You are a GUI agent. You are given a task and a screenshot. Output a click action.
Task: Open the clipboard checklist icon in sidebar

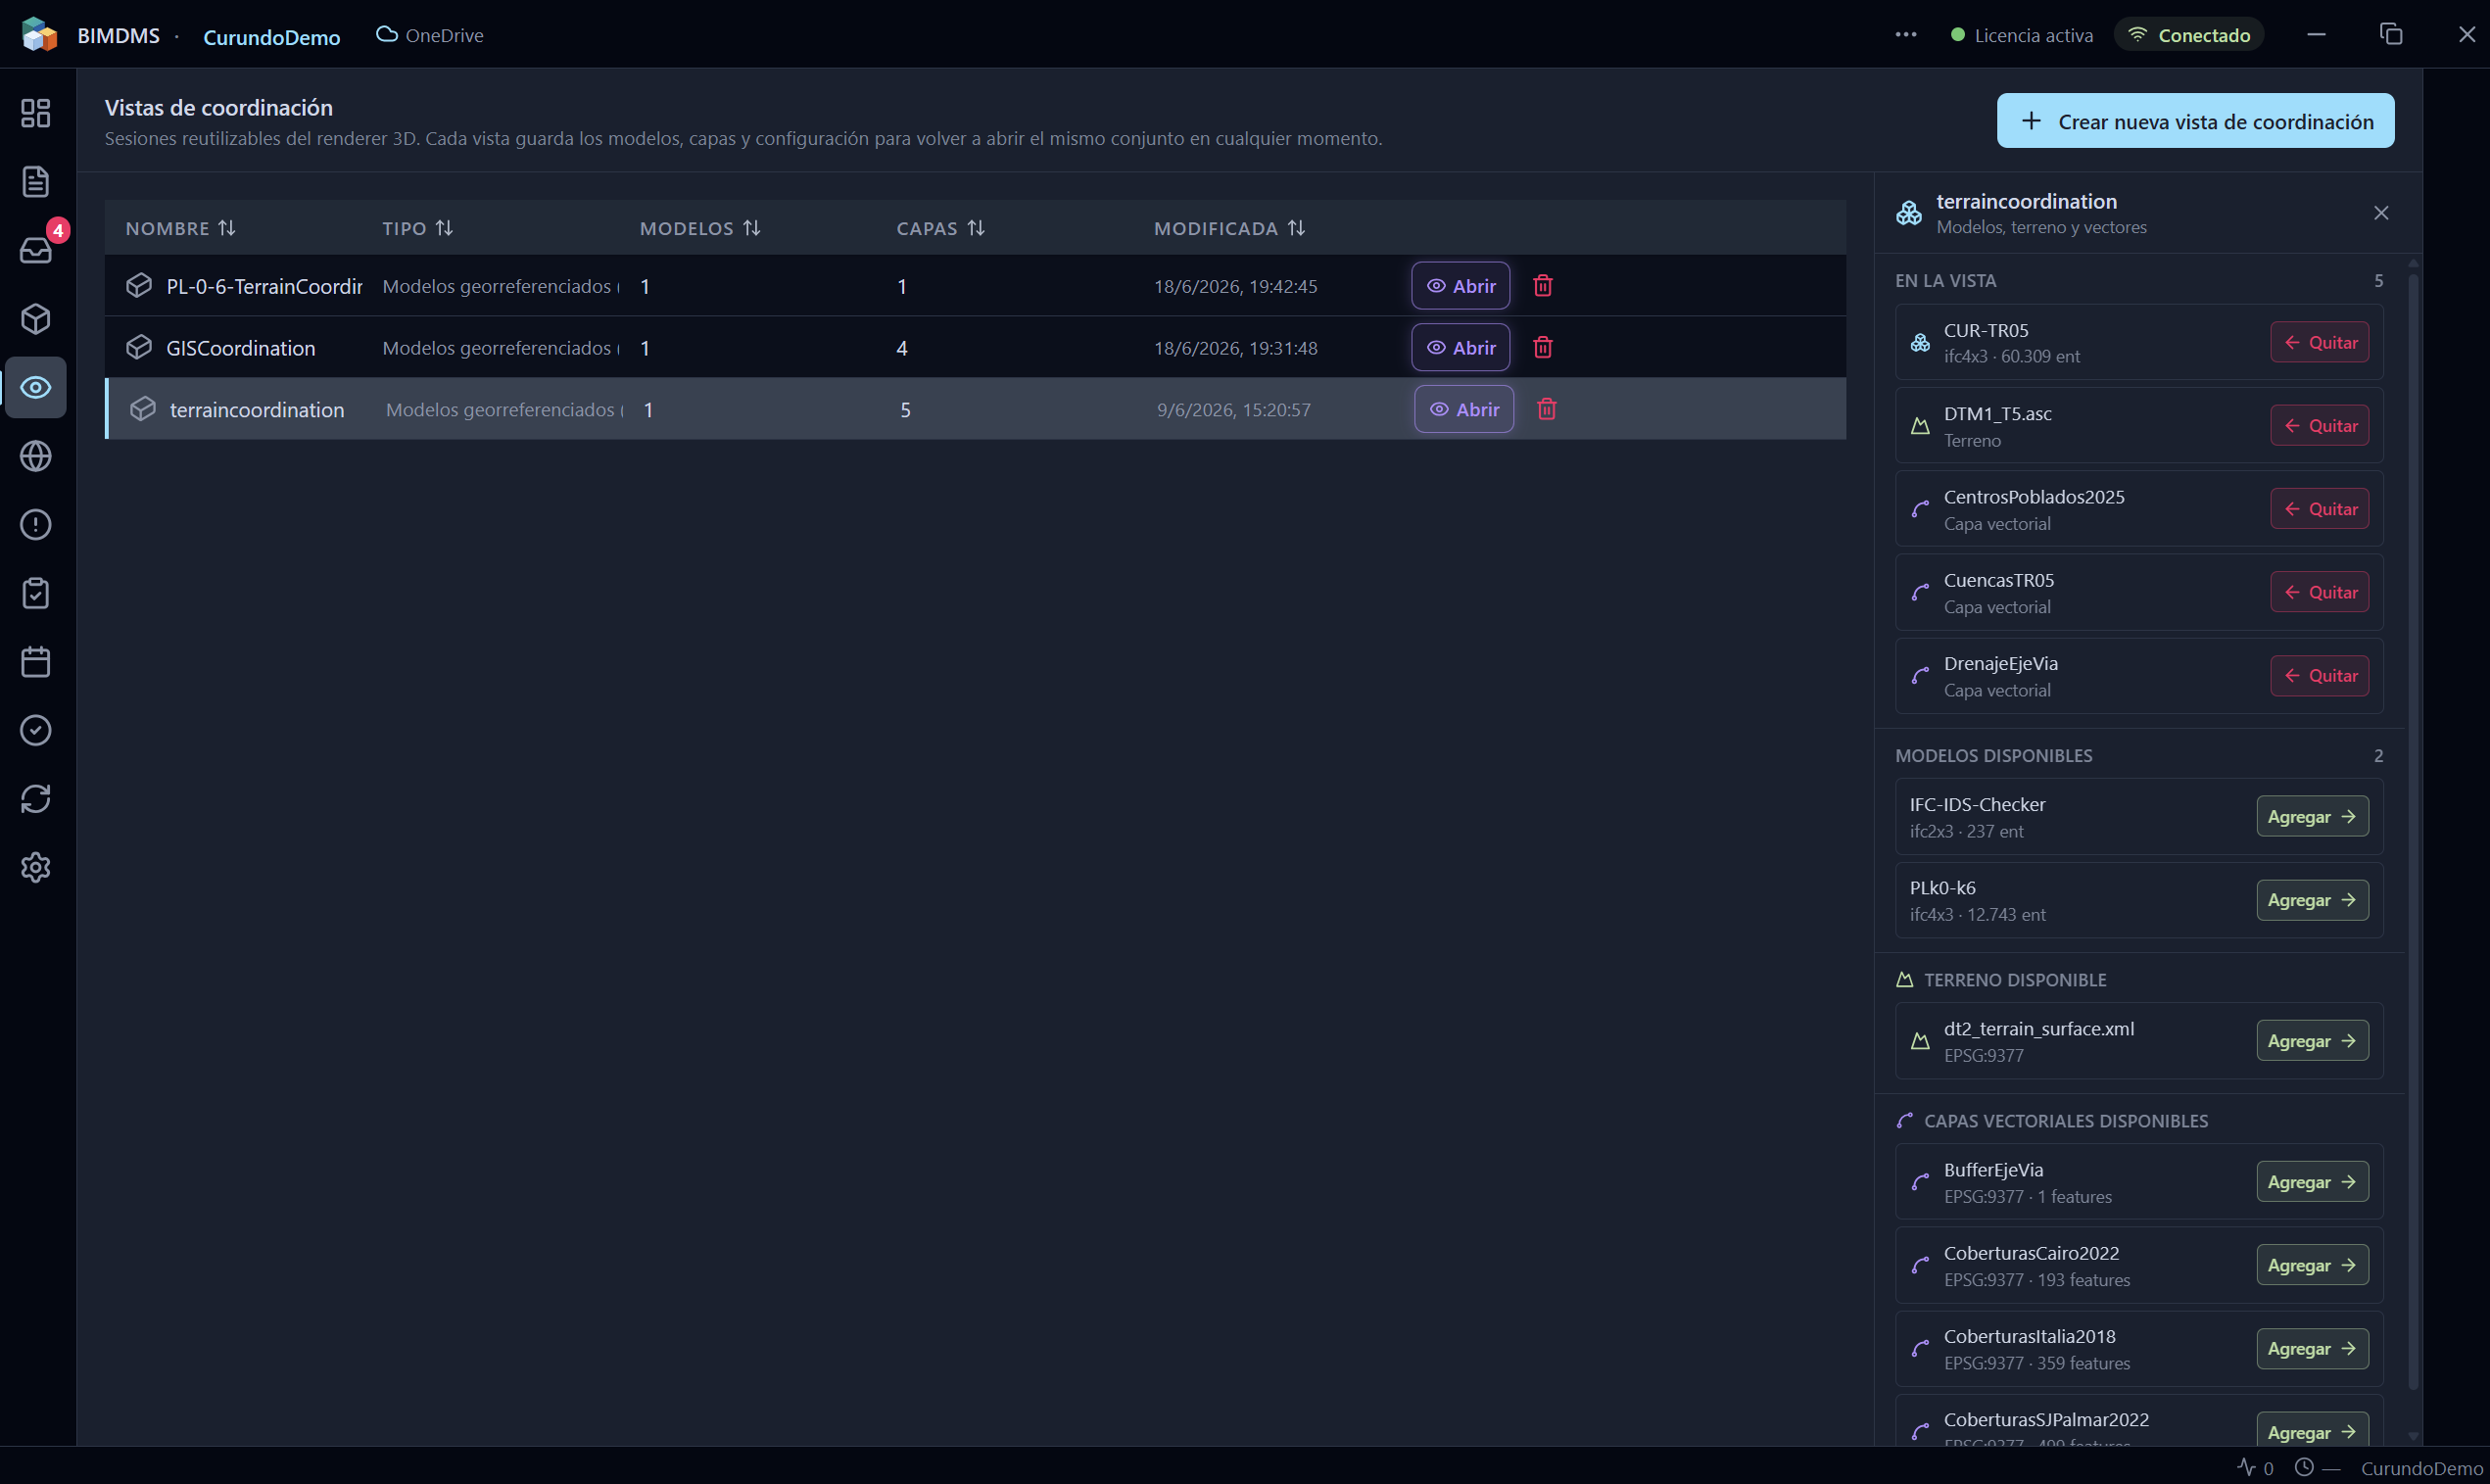(x=36, y=593)
